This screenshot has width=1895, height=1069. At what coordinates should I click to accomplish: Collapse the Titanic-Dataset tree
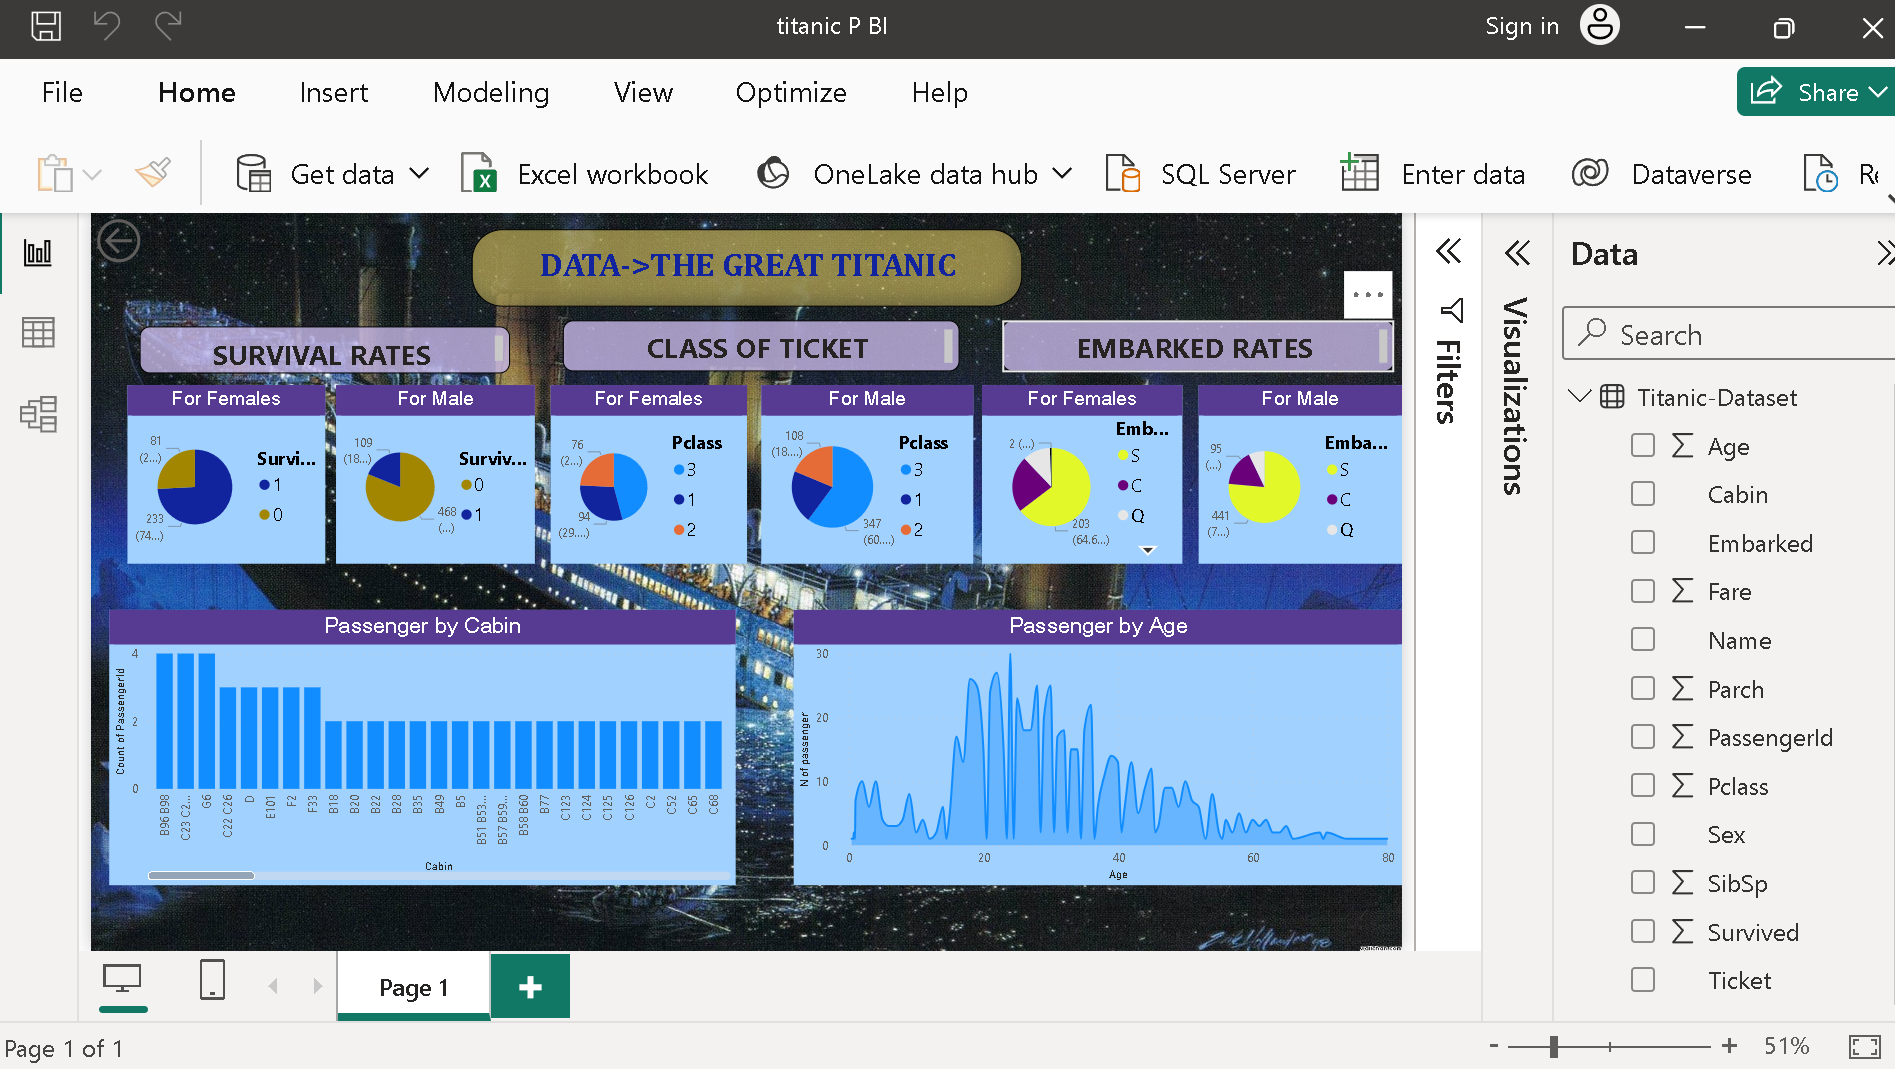pos(1579,396)
